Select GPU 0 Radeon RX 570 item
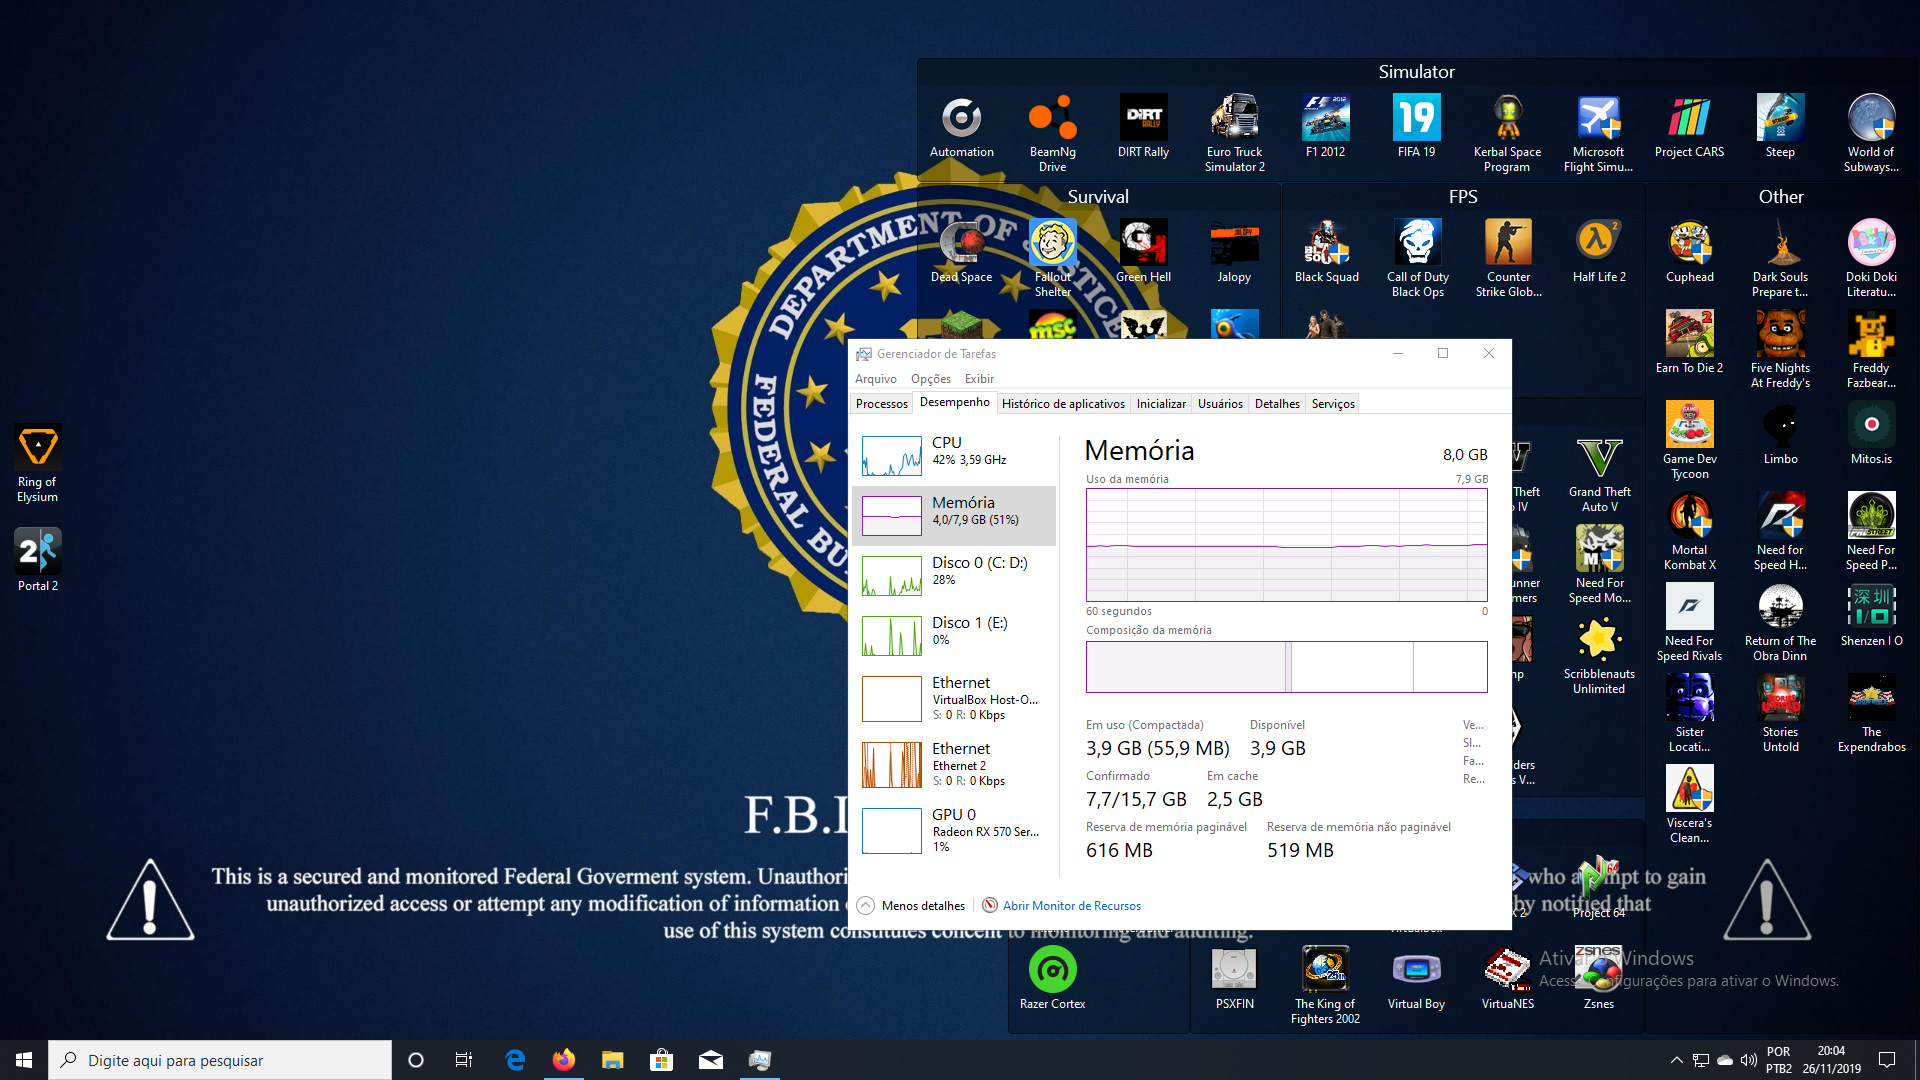This screenshot has width=1920, height=1080. (x=954, y=831)
